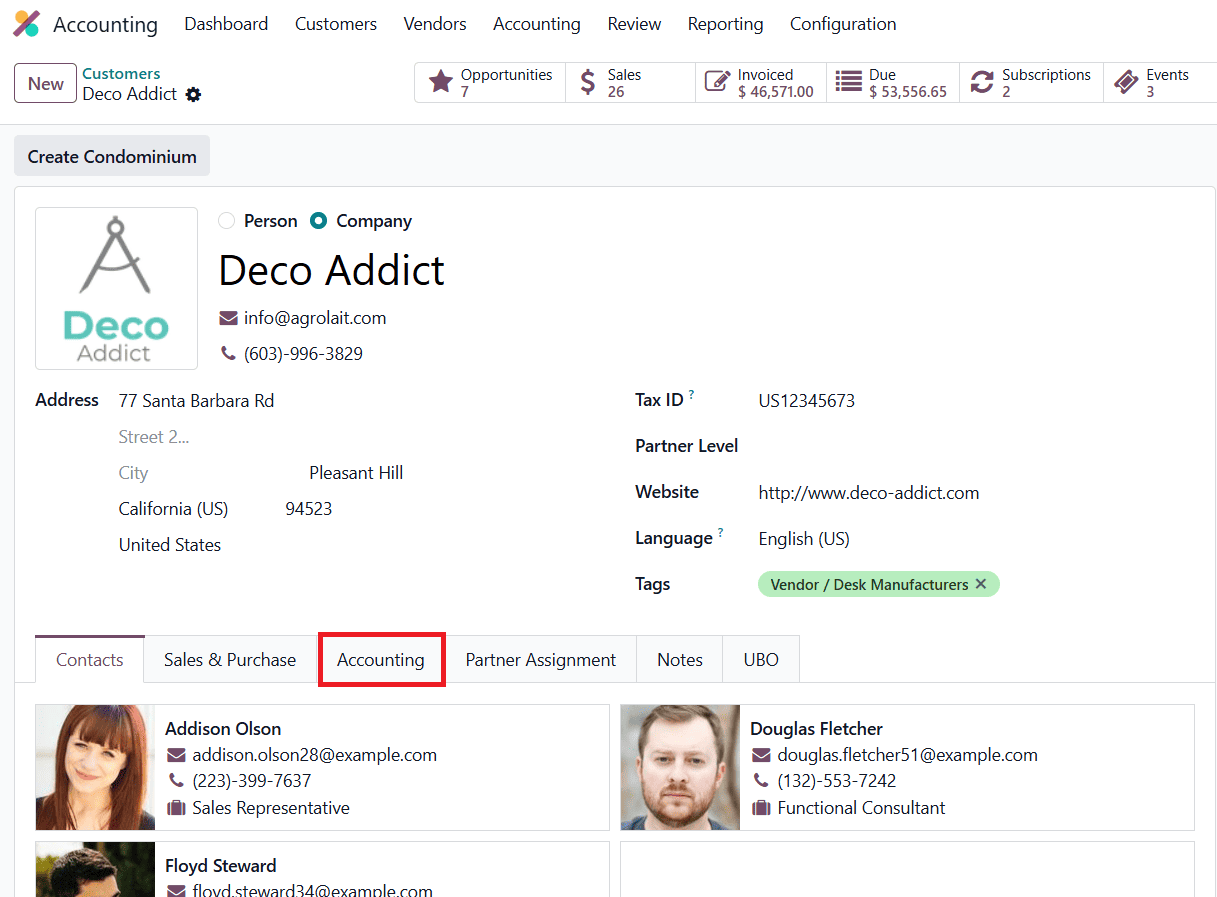1217x897 pixels.
Task: Switch to the UBO tab
Action: coord(761,659)
